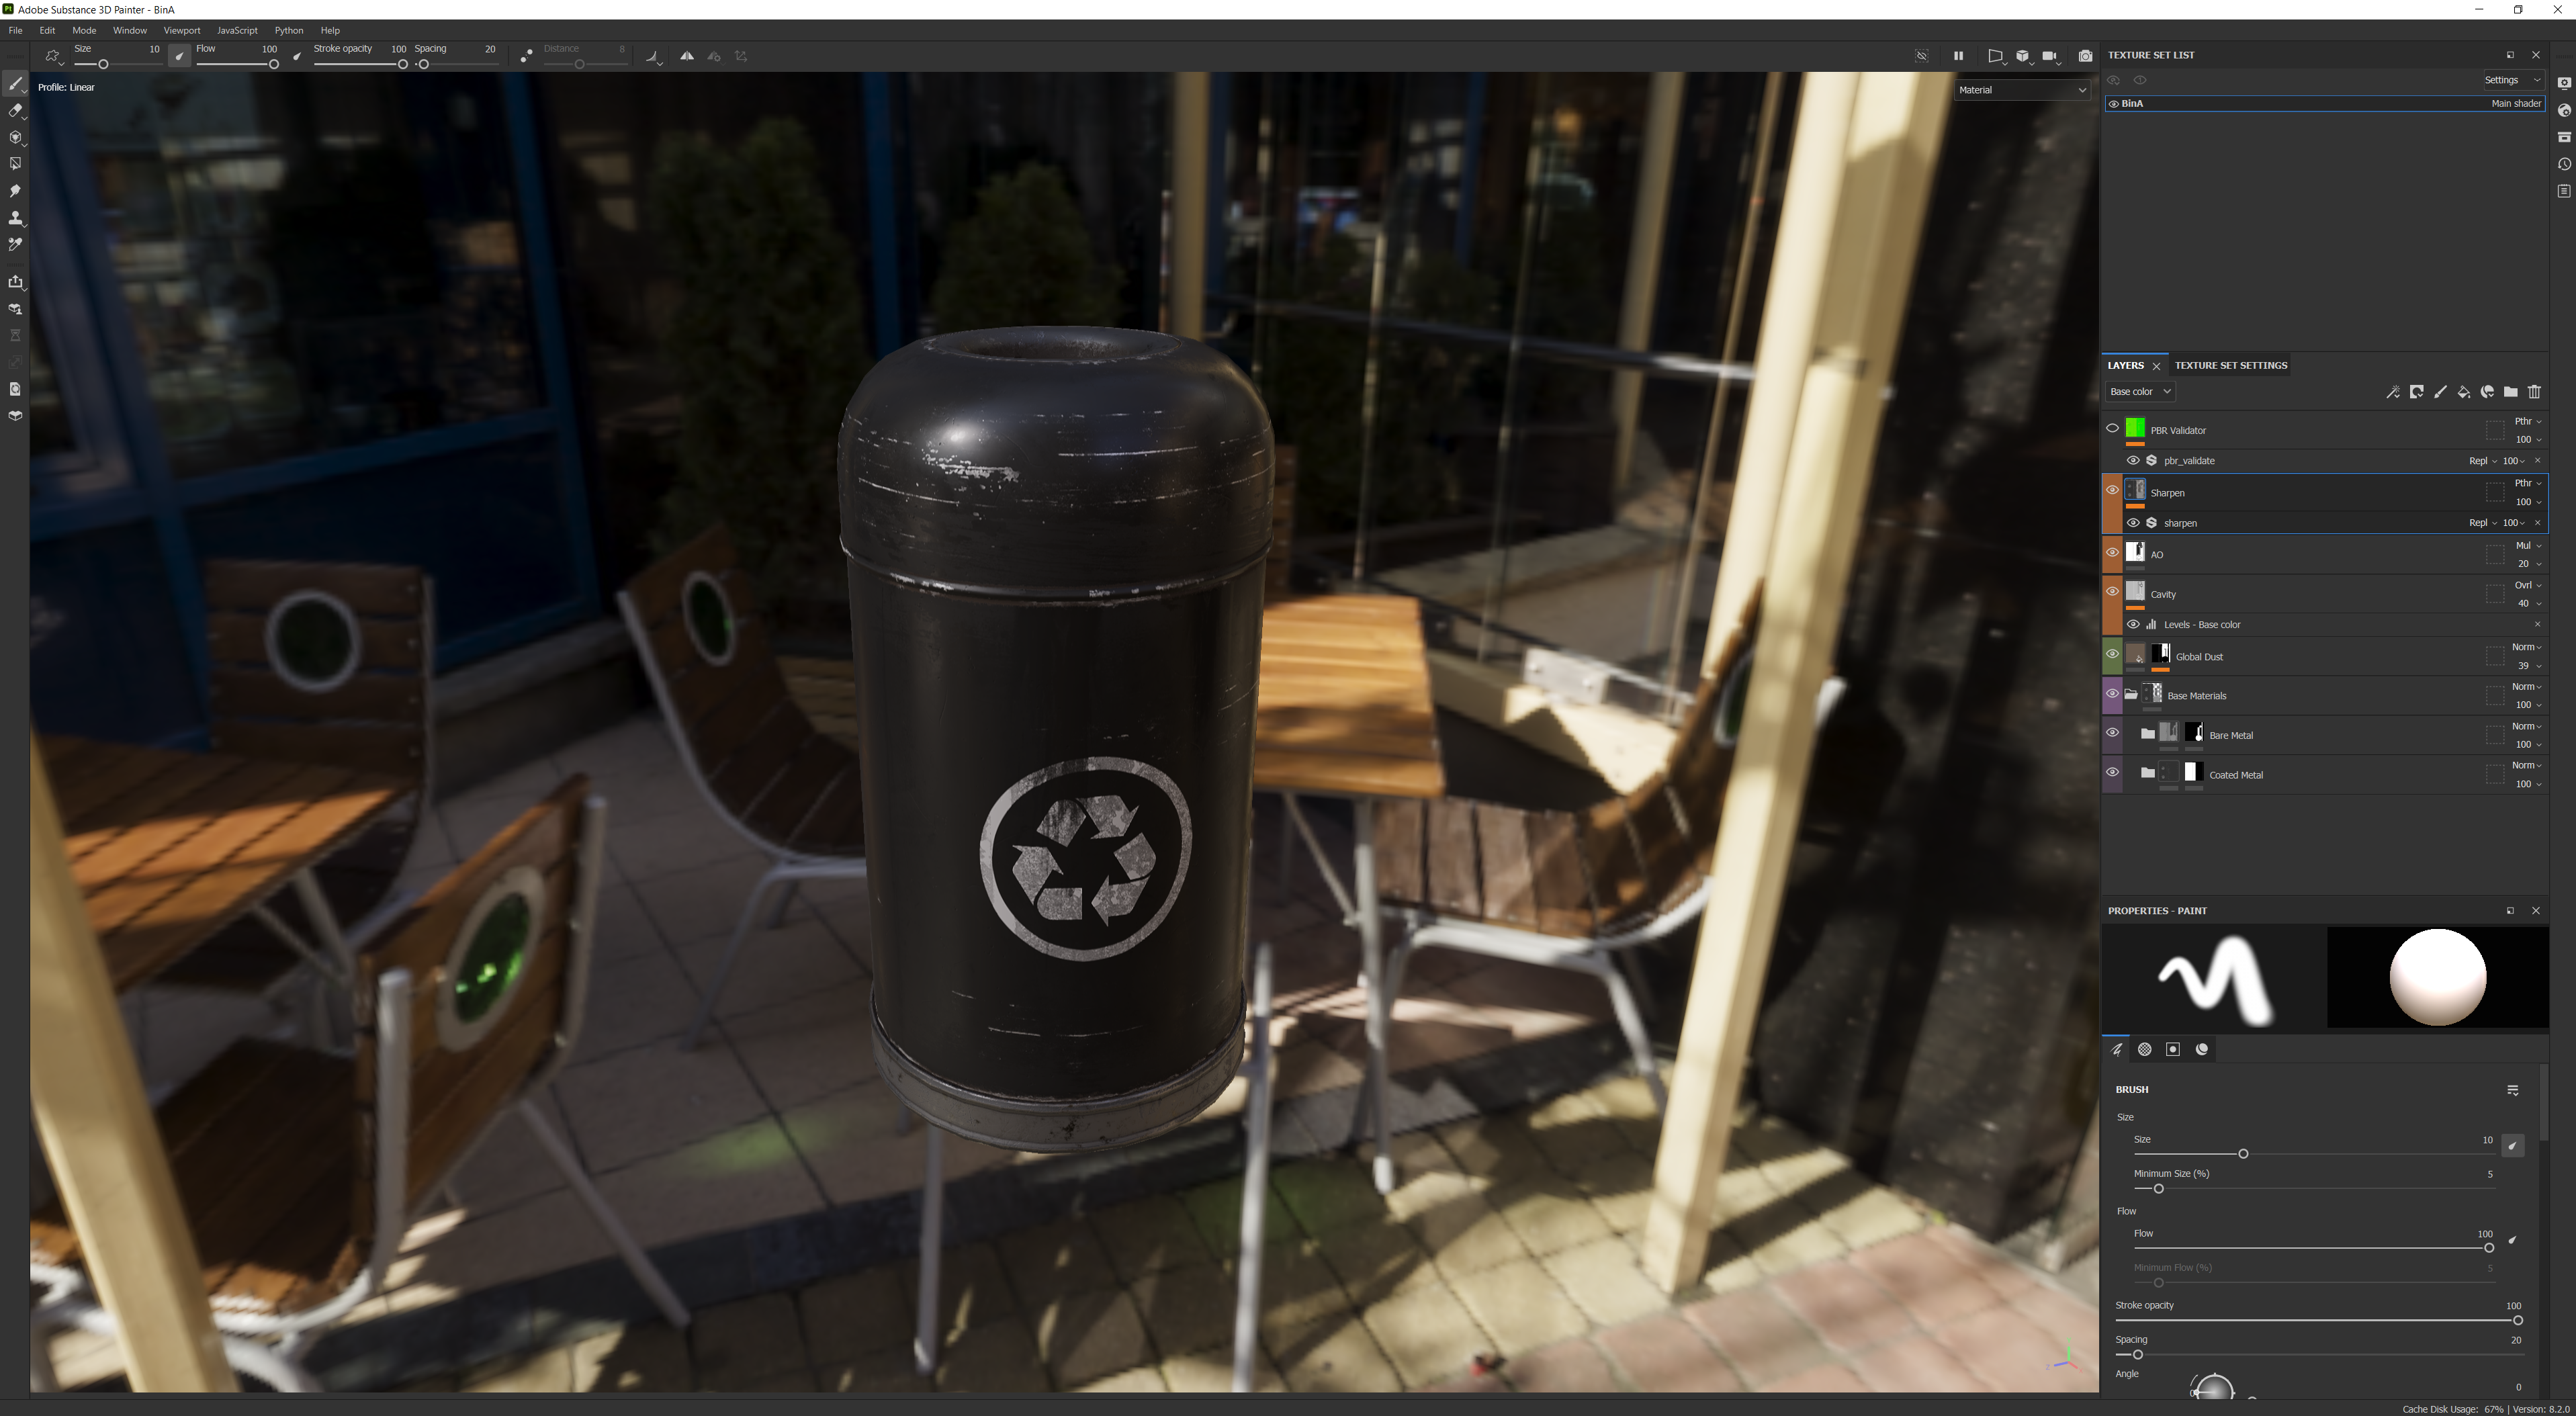Open the History panel from right sidebar
Screen dimensions: 2576x1416
tap(2564, 164)
